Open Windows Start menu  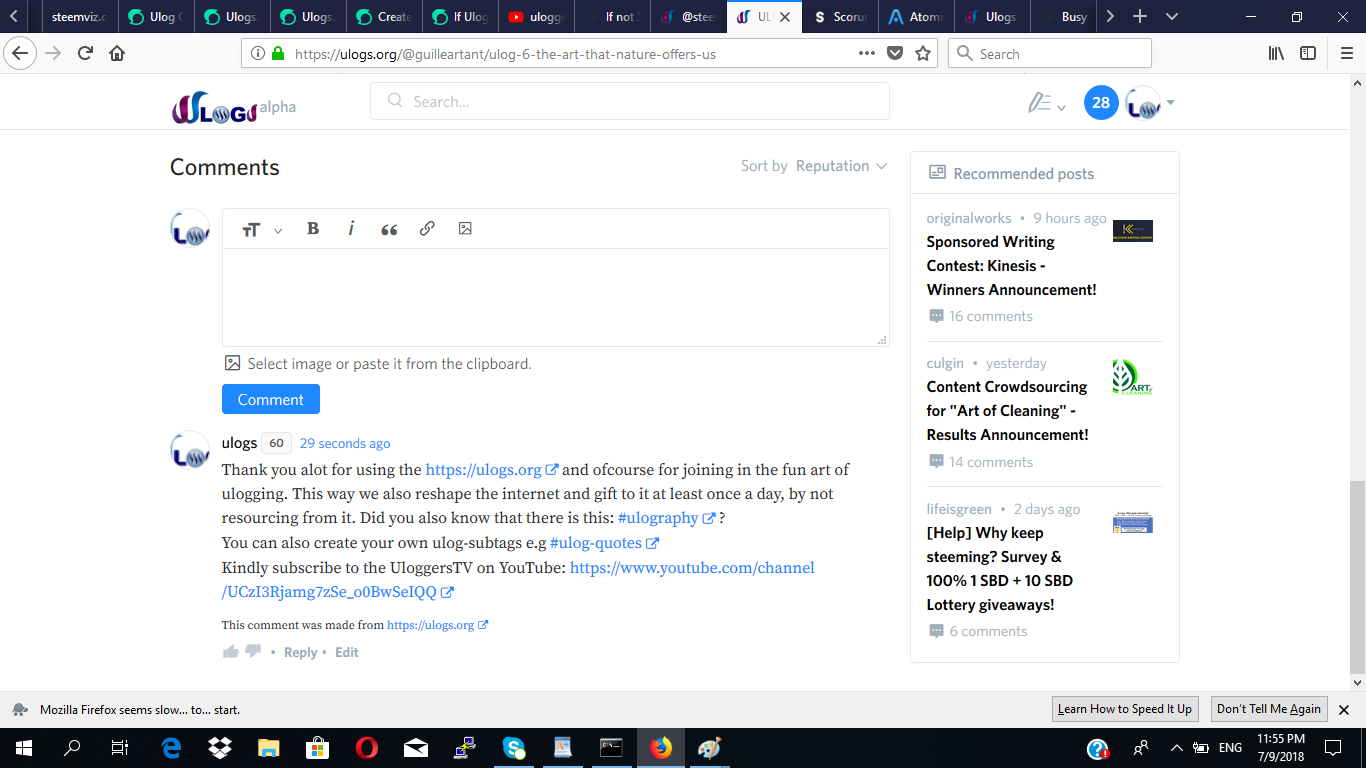tap(23, 747)
